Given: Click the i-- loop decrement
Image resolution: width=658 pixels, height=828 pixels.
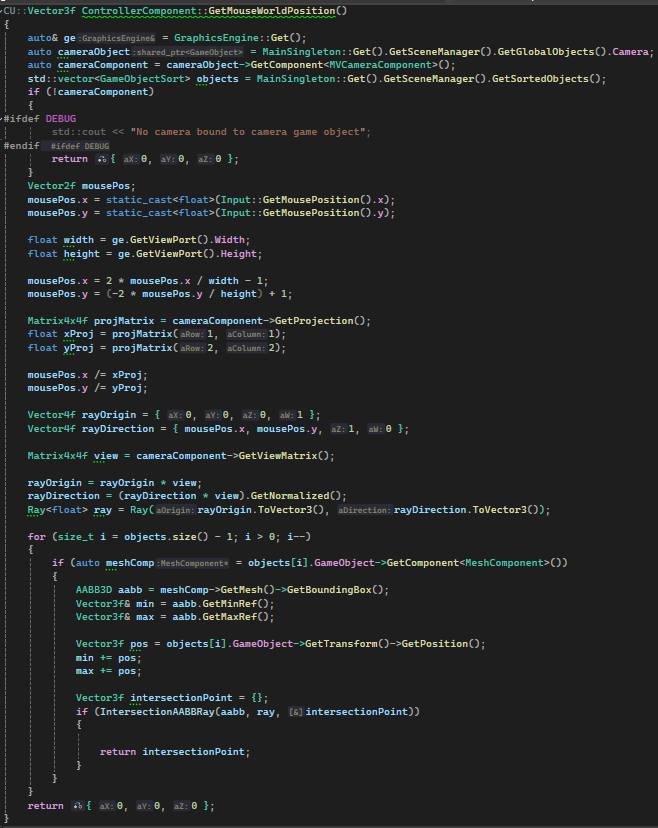Looking at the screenshot, I should (x=296, y=537).
